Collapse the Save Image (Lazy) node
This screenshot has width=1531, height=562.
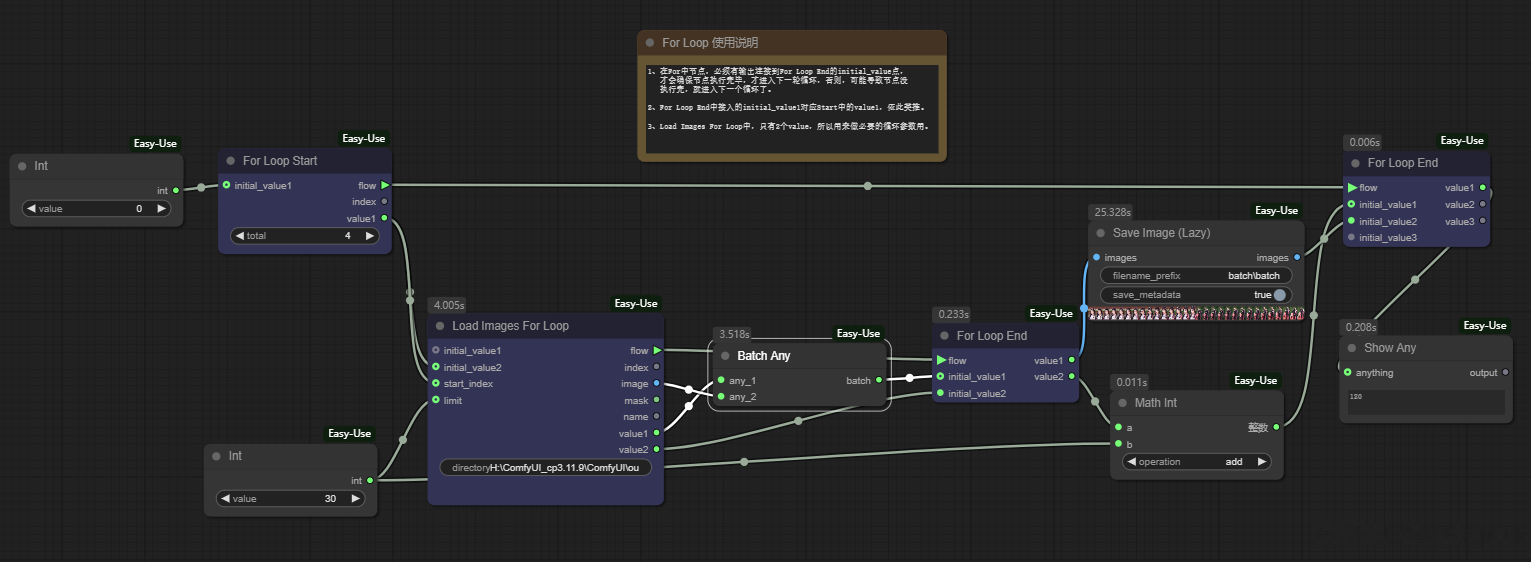(1100, 233)
